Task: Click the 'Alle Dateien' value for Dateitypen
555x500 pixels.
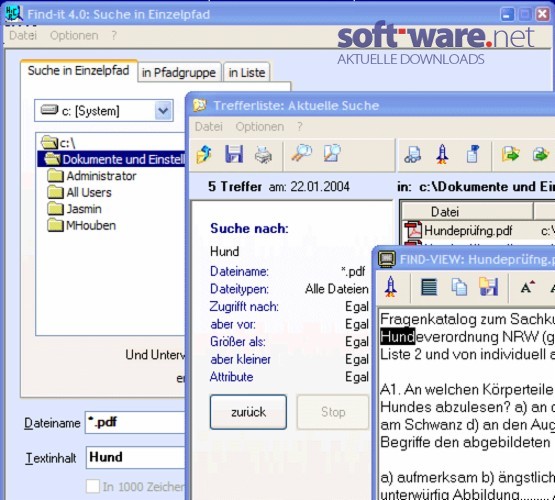Action: coord(337,289)
